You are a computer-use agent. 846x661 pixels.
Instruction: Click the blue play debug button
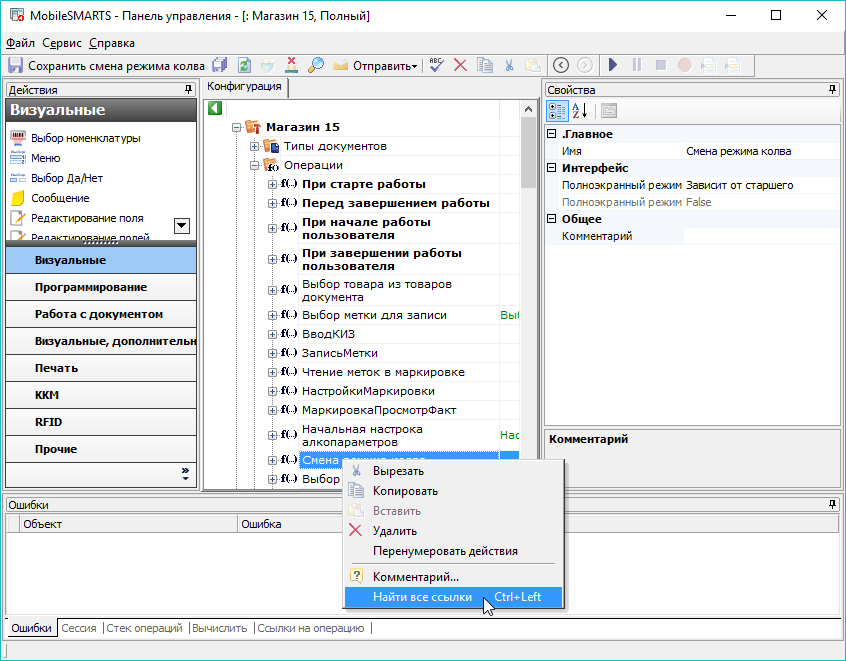click(x=612, y=65)
